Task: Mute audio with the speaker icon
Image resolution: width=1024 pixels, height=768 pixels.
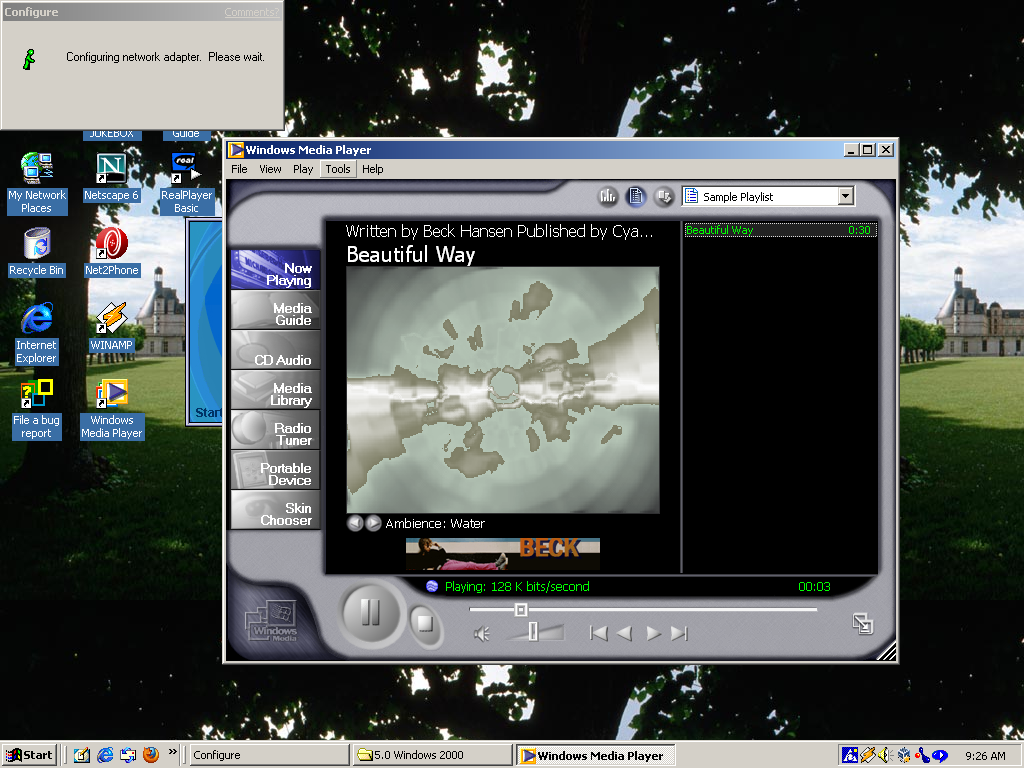Action: (481, 633)
